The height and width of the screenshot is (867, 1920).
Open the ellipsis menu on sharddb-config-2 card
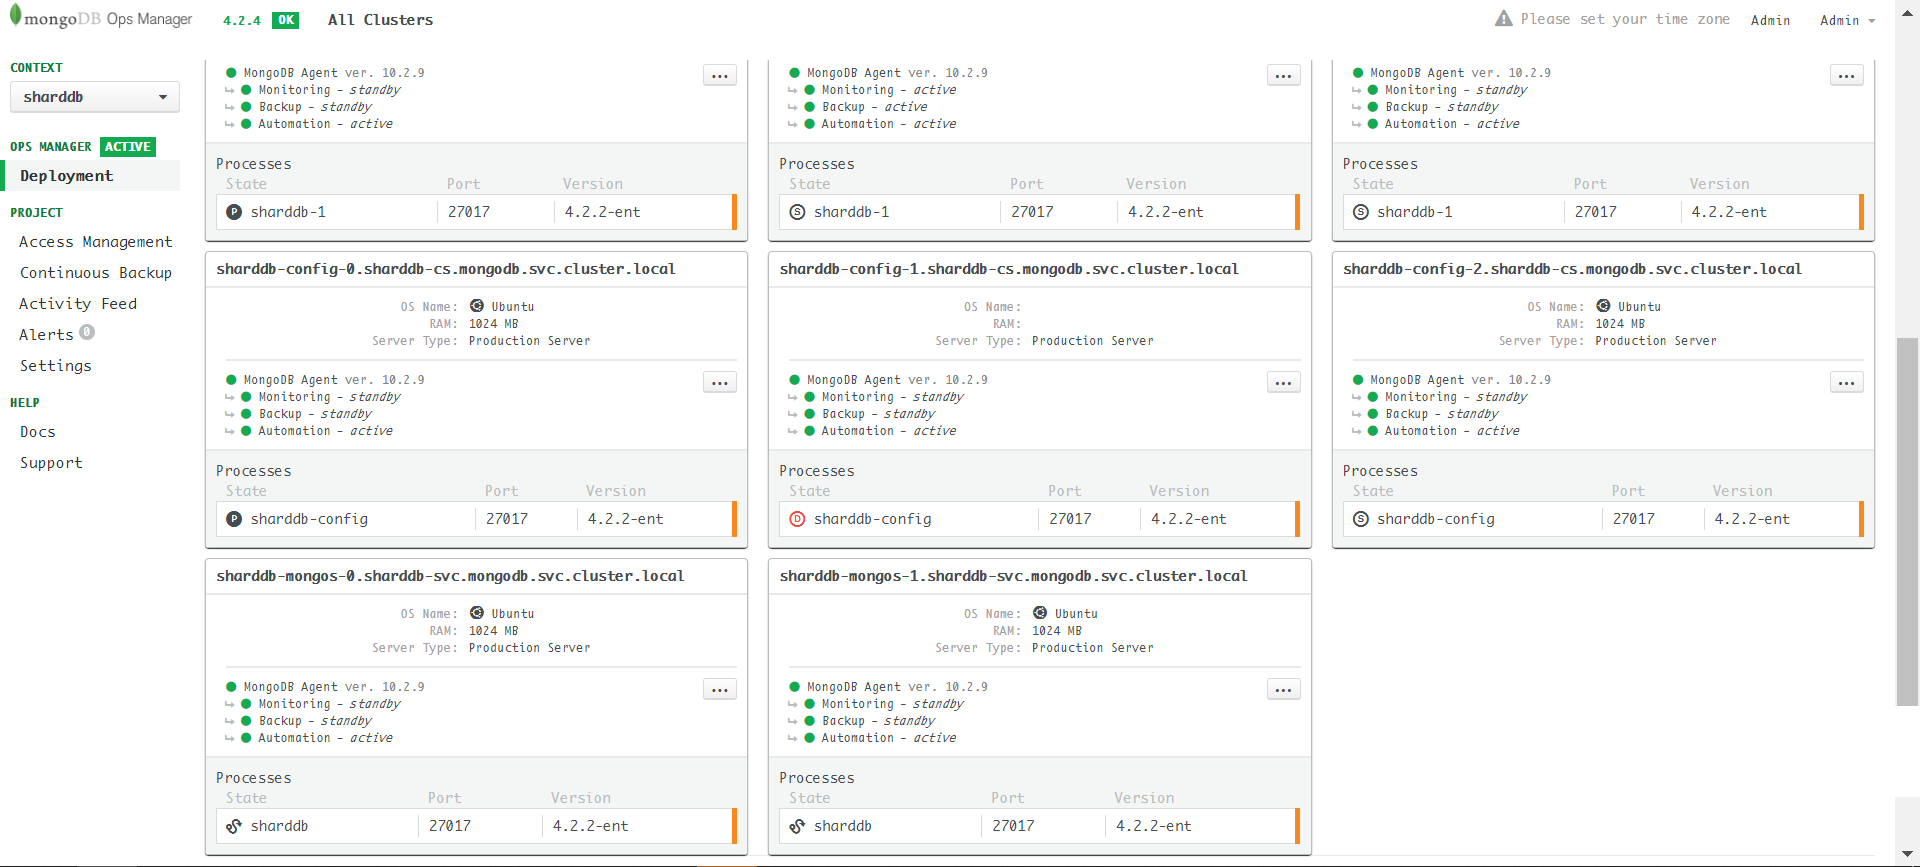tap(1847, 383)
